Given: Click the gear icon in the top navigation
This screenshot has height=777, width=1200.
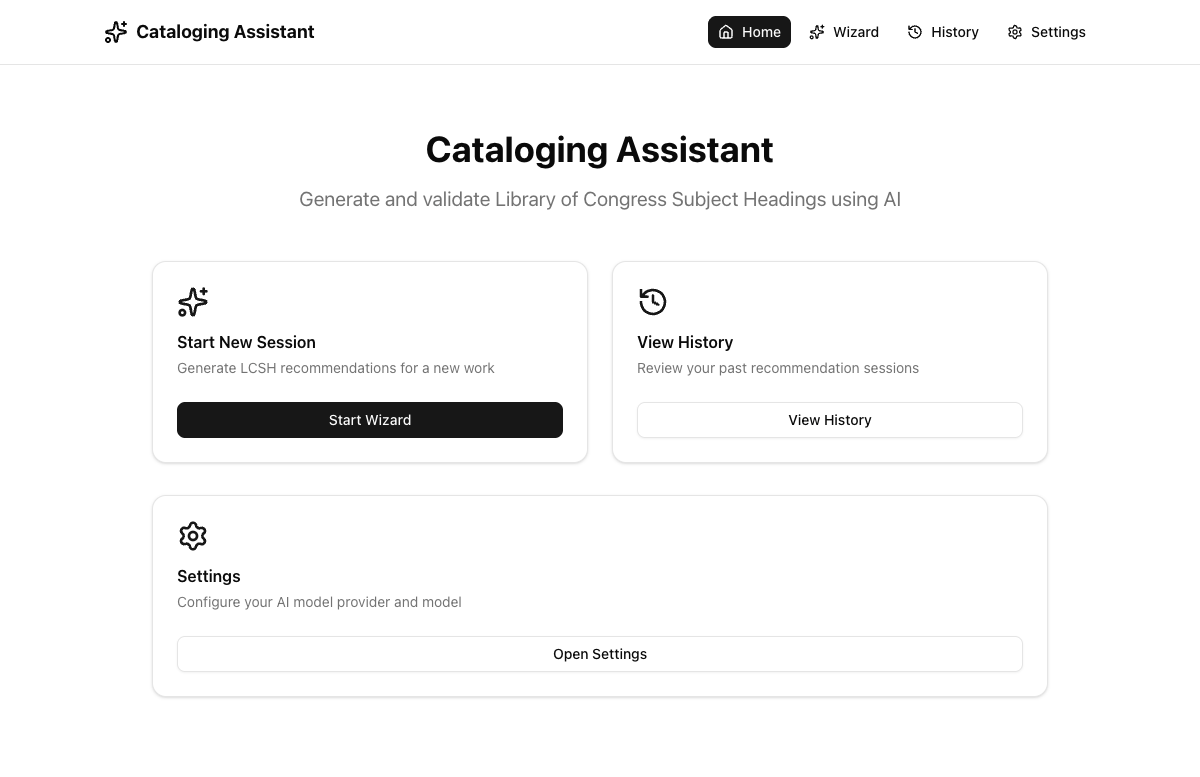Looking at the screenshot, I should [x=1015, y=32].
